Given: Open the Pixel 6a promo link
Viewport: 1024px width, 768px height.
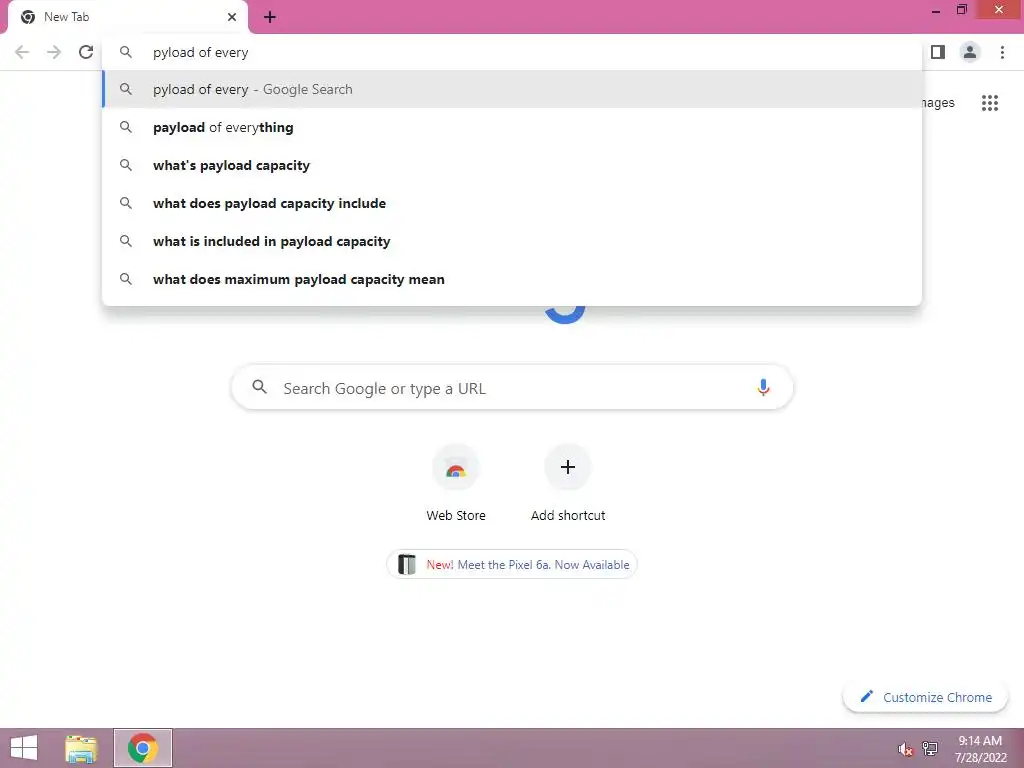Looking at the screenshot, I should pyautogui.click(x=512, y=564).
